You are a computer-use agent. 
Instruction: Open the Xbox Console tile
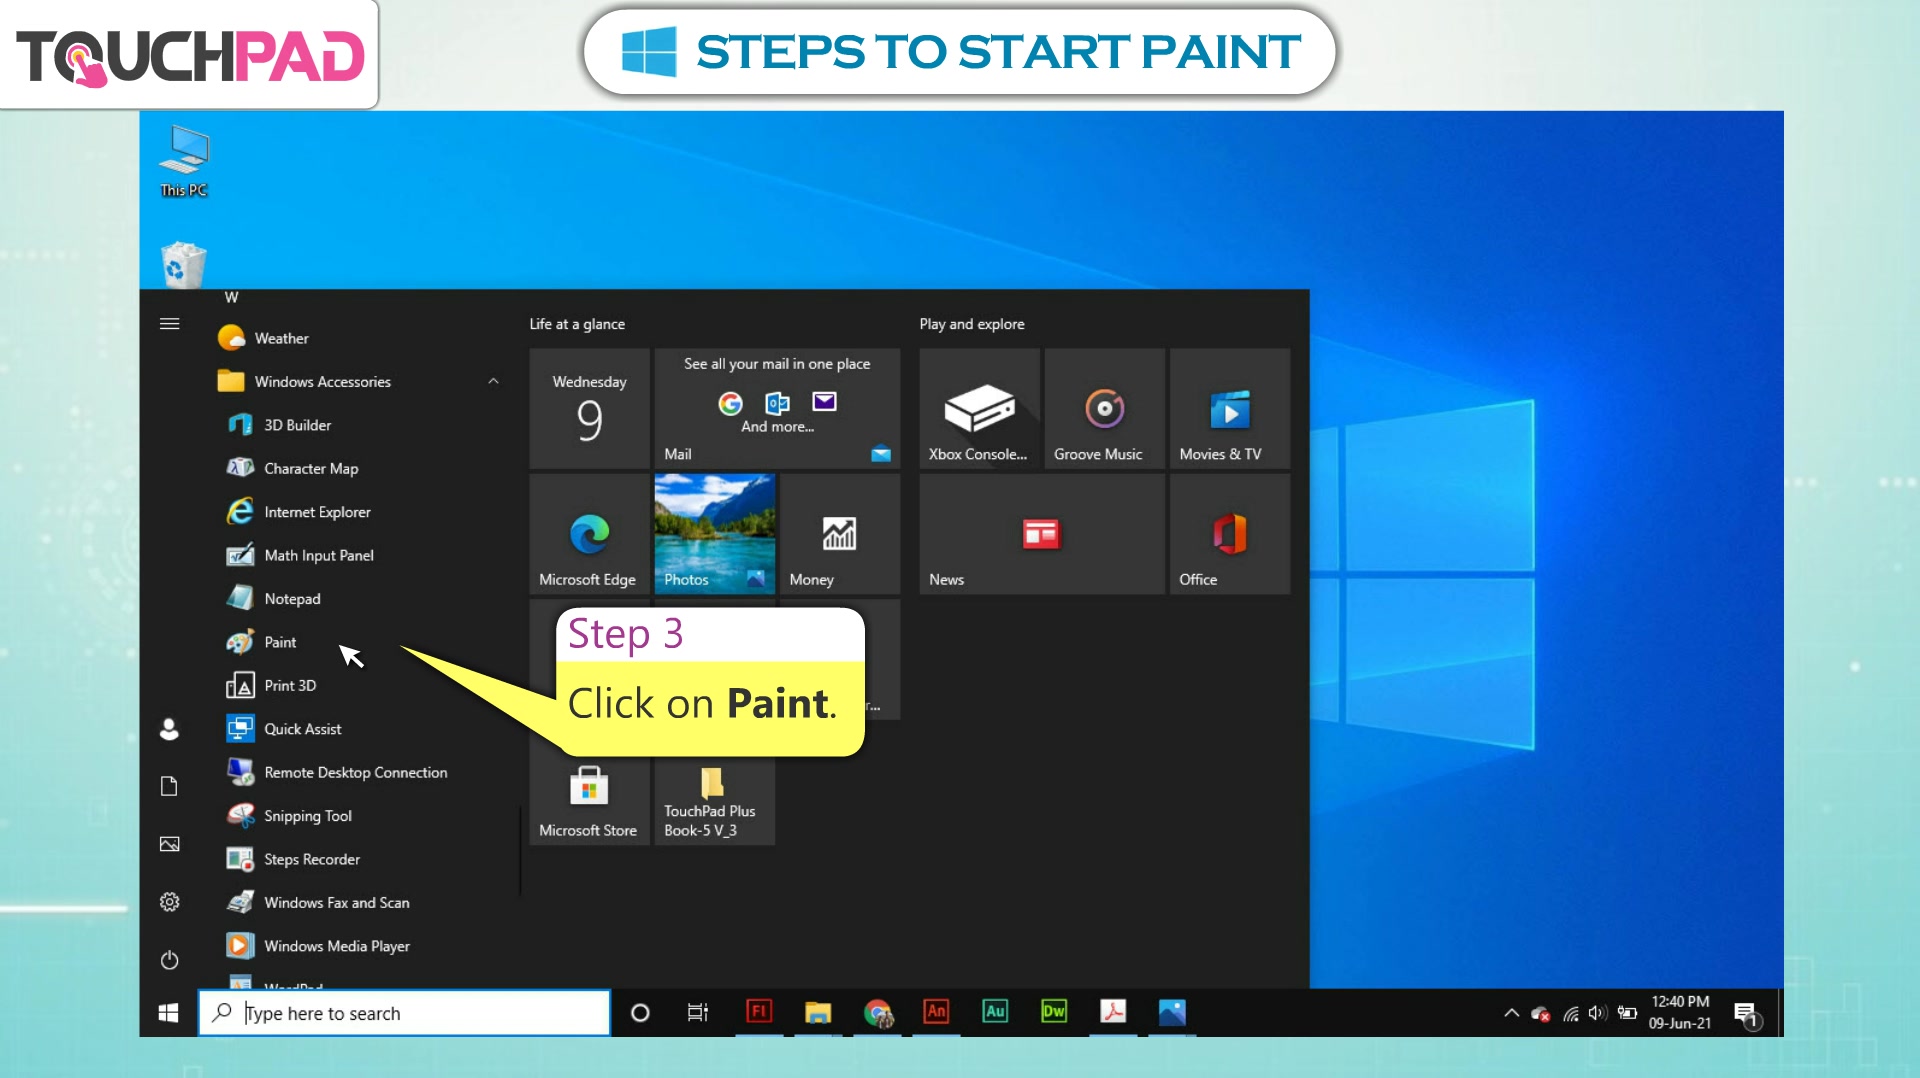pyautogui.click(x=979, y=408)
